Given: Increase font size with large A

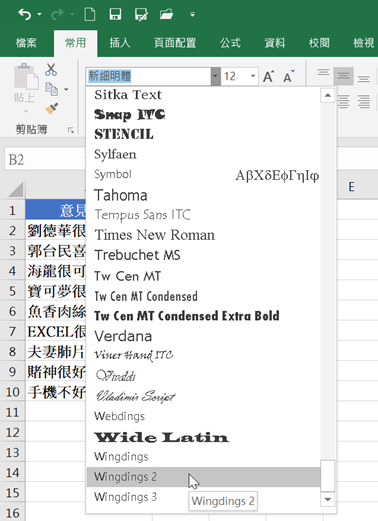Looking at the screenshot, I should click(x=269, y=76).
